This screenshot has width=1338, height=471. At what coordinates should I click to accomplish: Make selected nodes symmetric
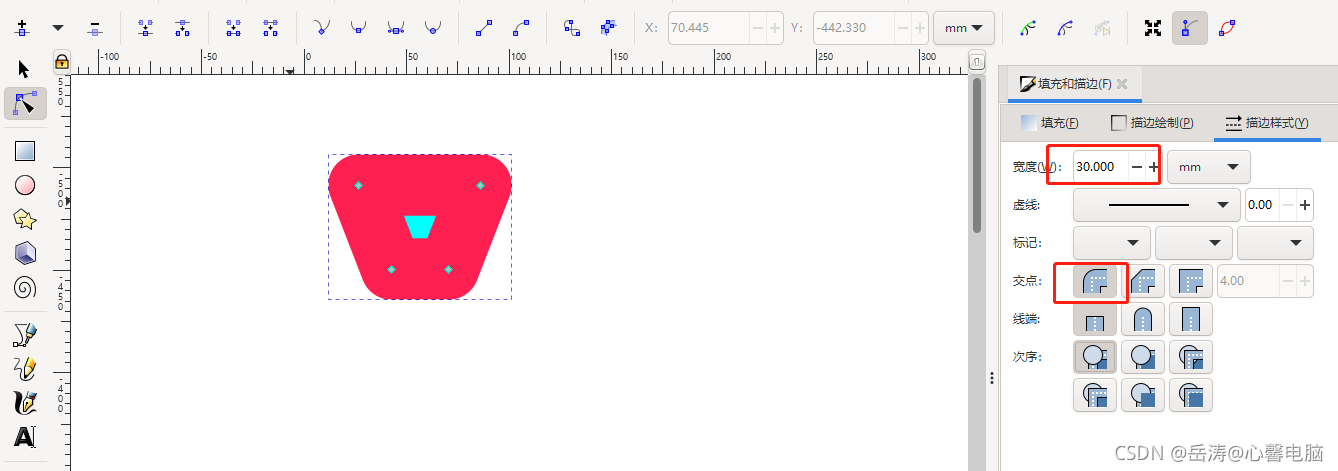tap(396, 28)
